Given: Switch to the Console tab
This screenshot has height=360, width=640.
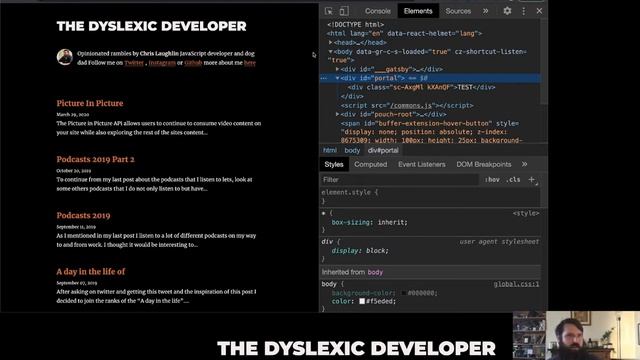Looking at the screenshot, I should coord(378,11).
